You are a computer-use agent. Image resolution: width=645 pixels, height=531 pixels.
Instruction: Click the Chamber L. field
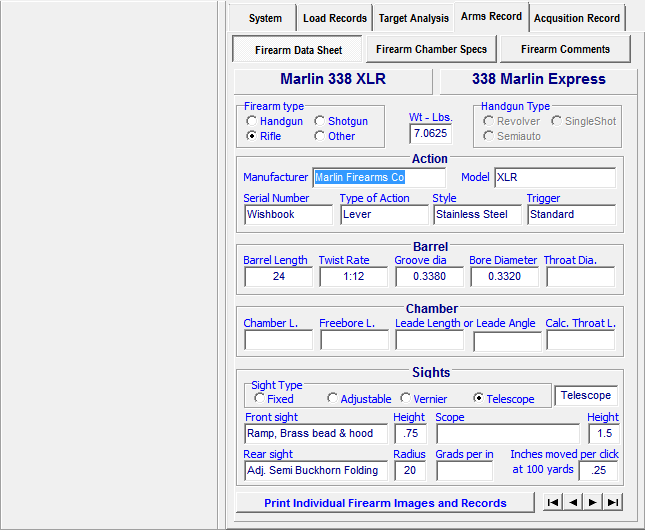pos(278,340)
